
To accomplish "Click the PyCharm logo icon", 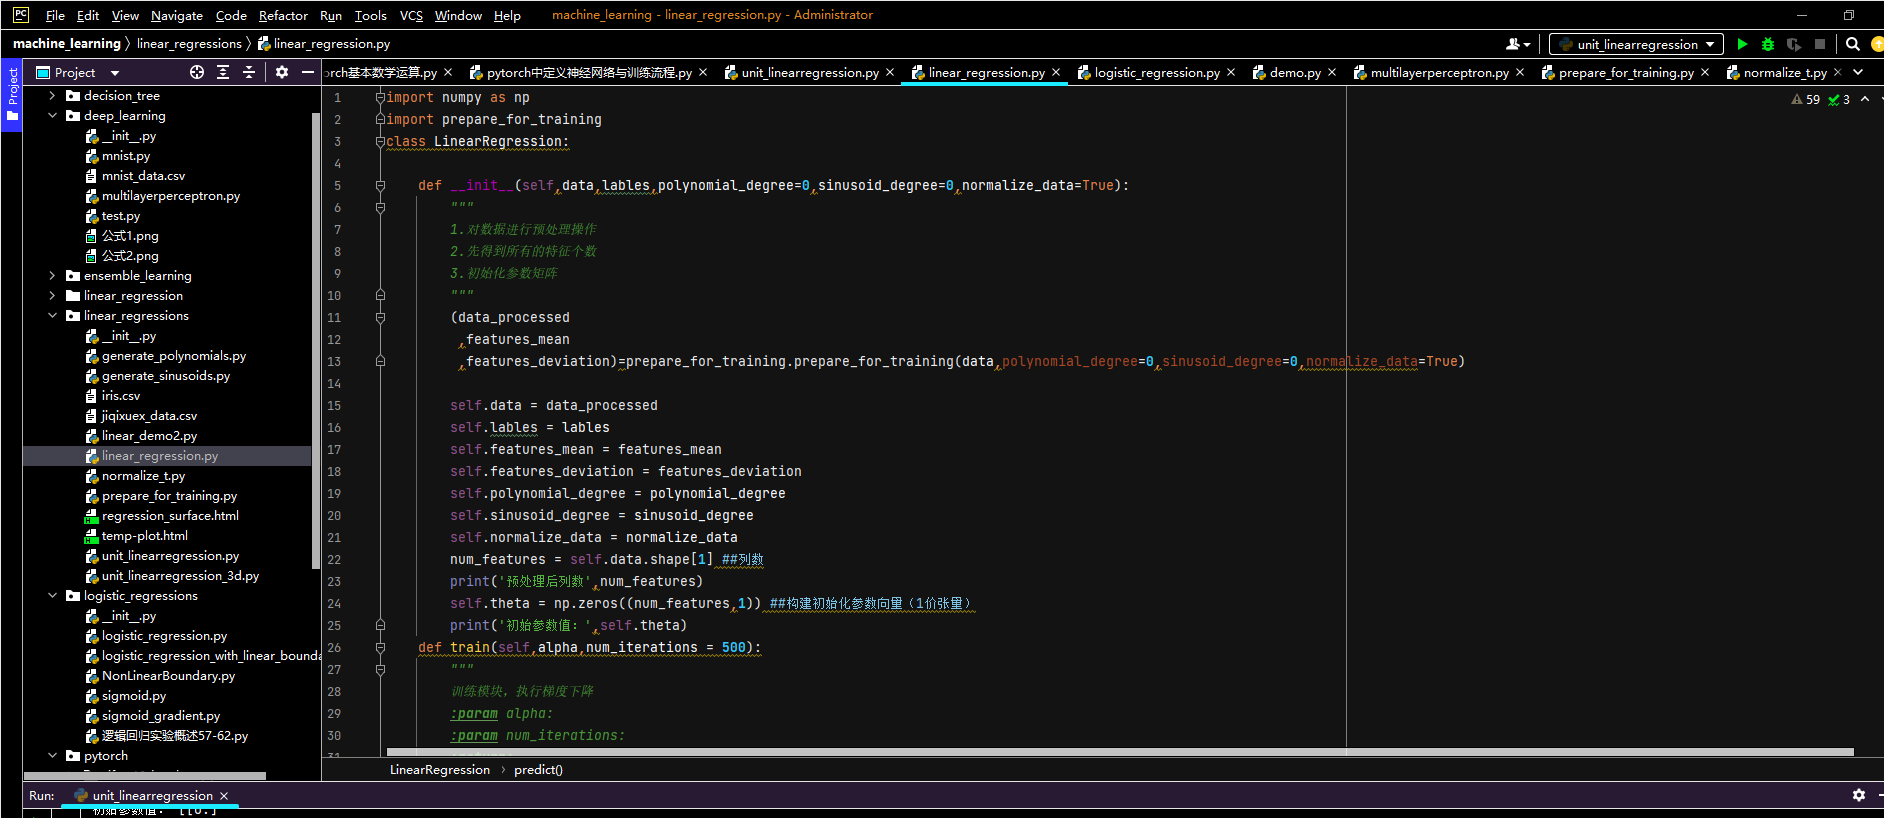I will click(20, 15).
